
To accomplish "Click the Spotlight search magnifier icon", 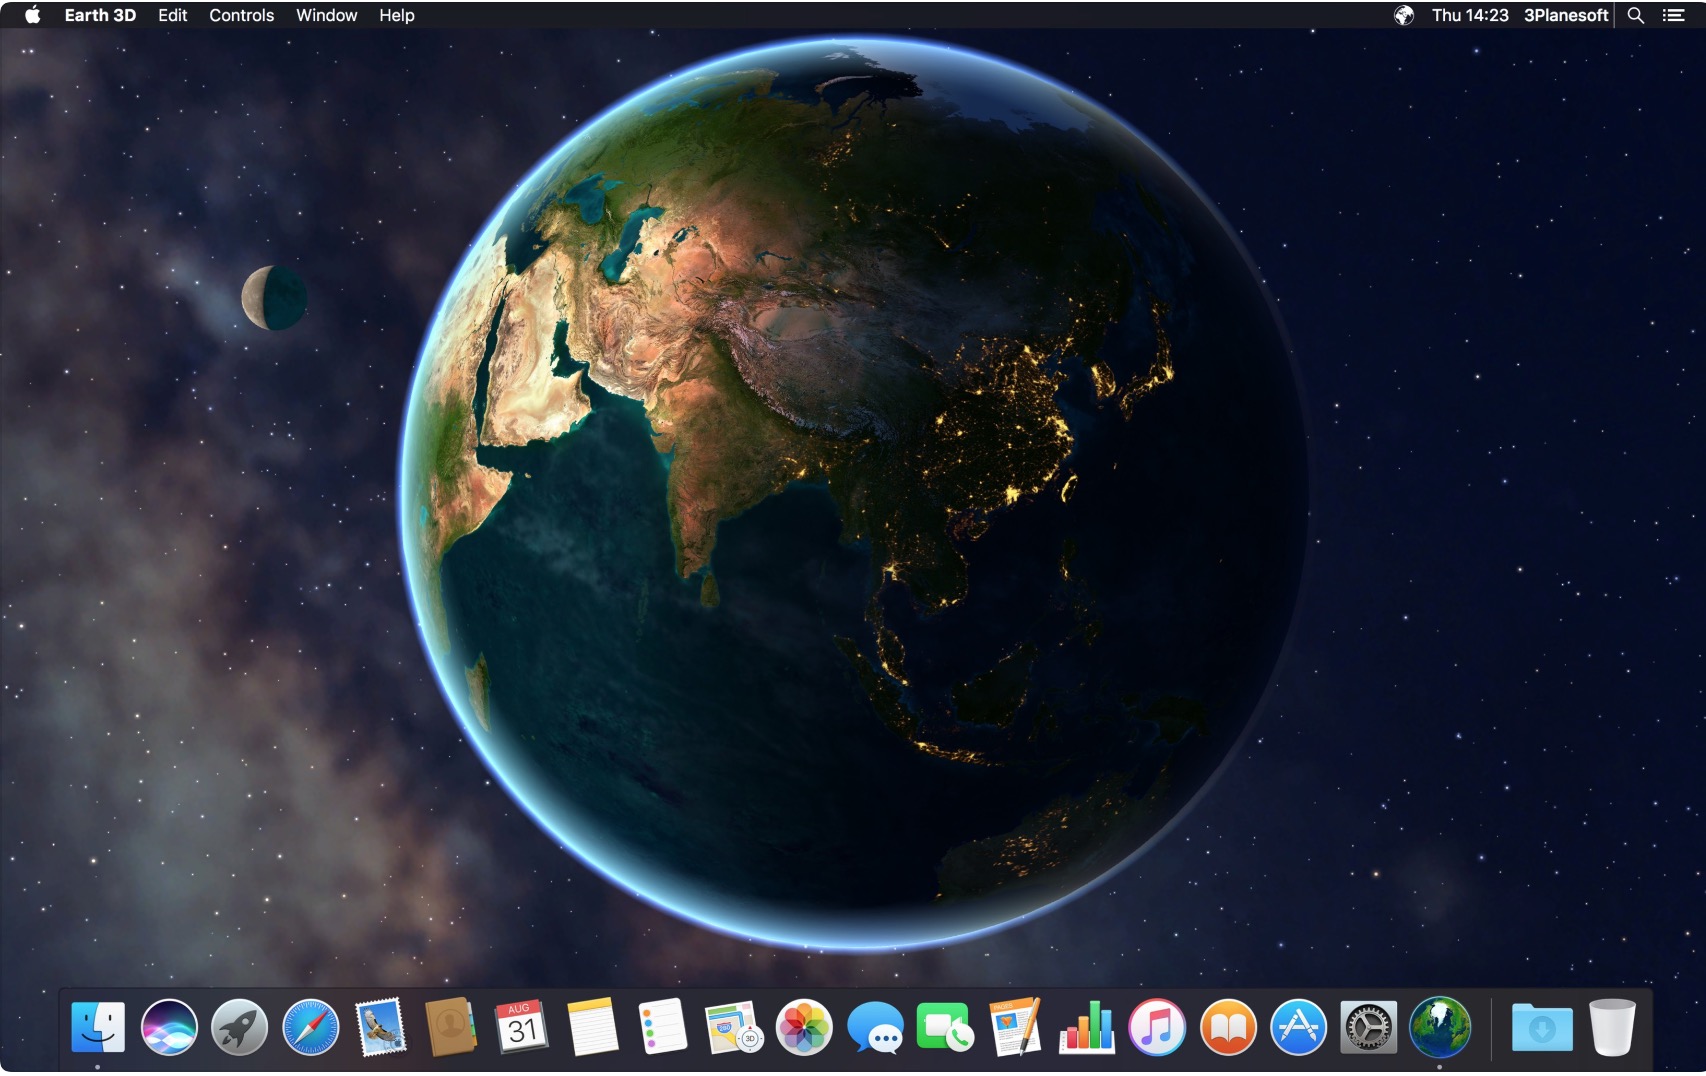I will point(1636,15).
